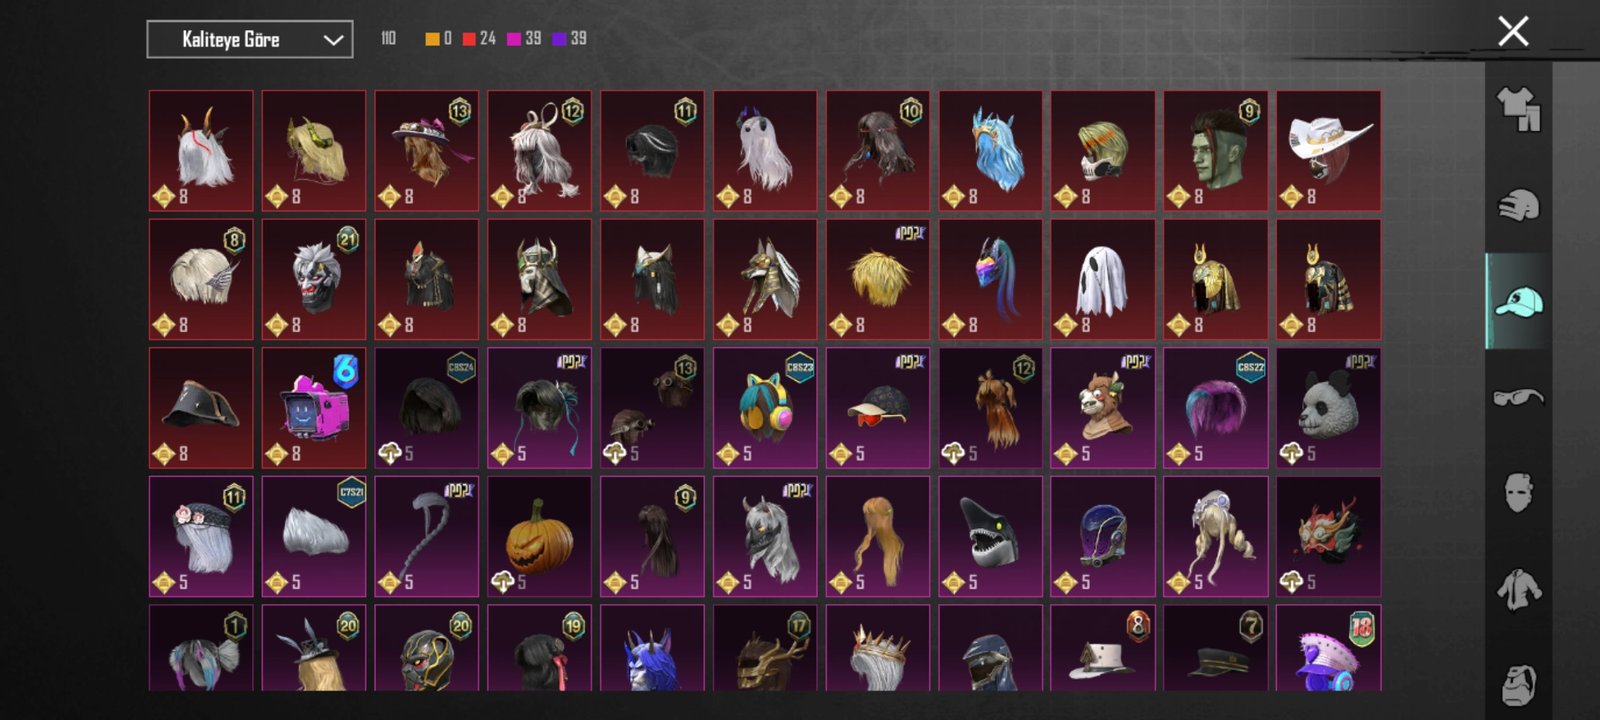Select the pink TV head item
The height and width of the screenshot is (720, 1600).
click(x=313, y=408)
